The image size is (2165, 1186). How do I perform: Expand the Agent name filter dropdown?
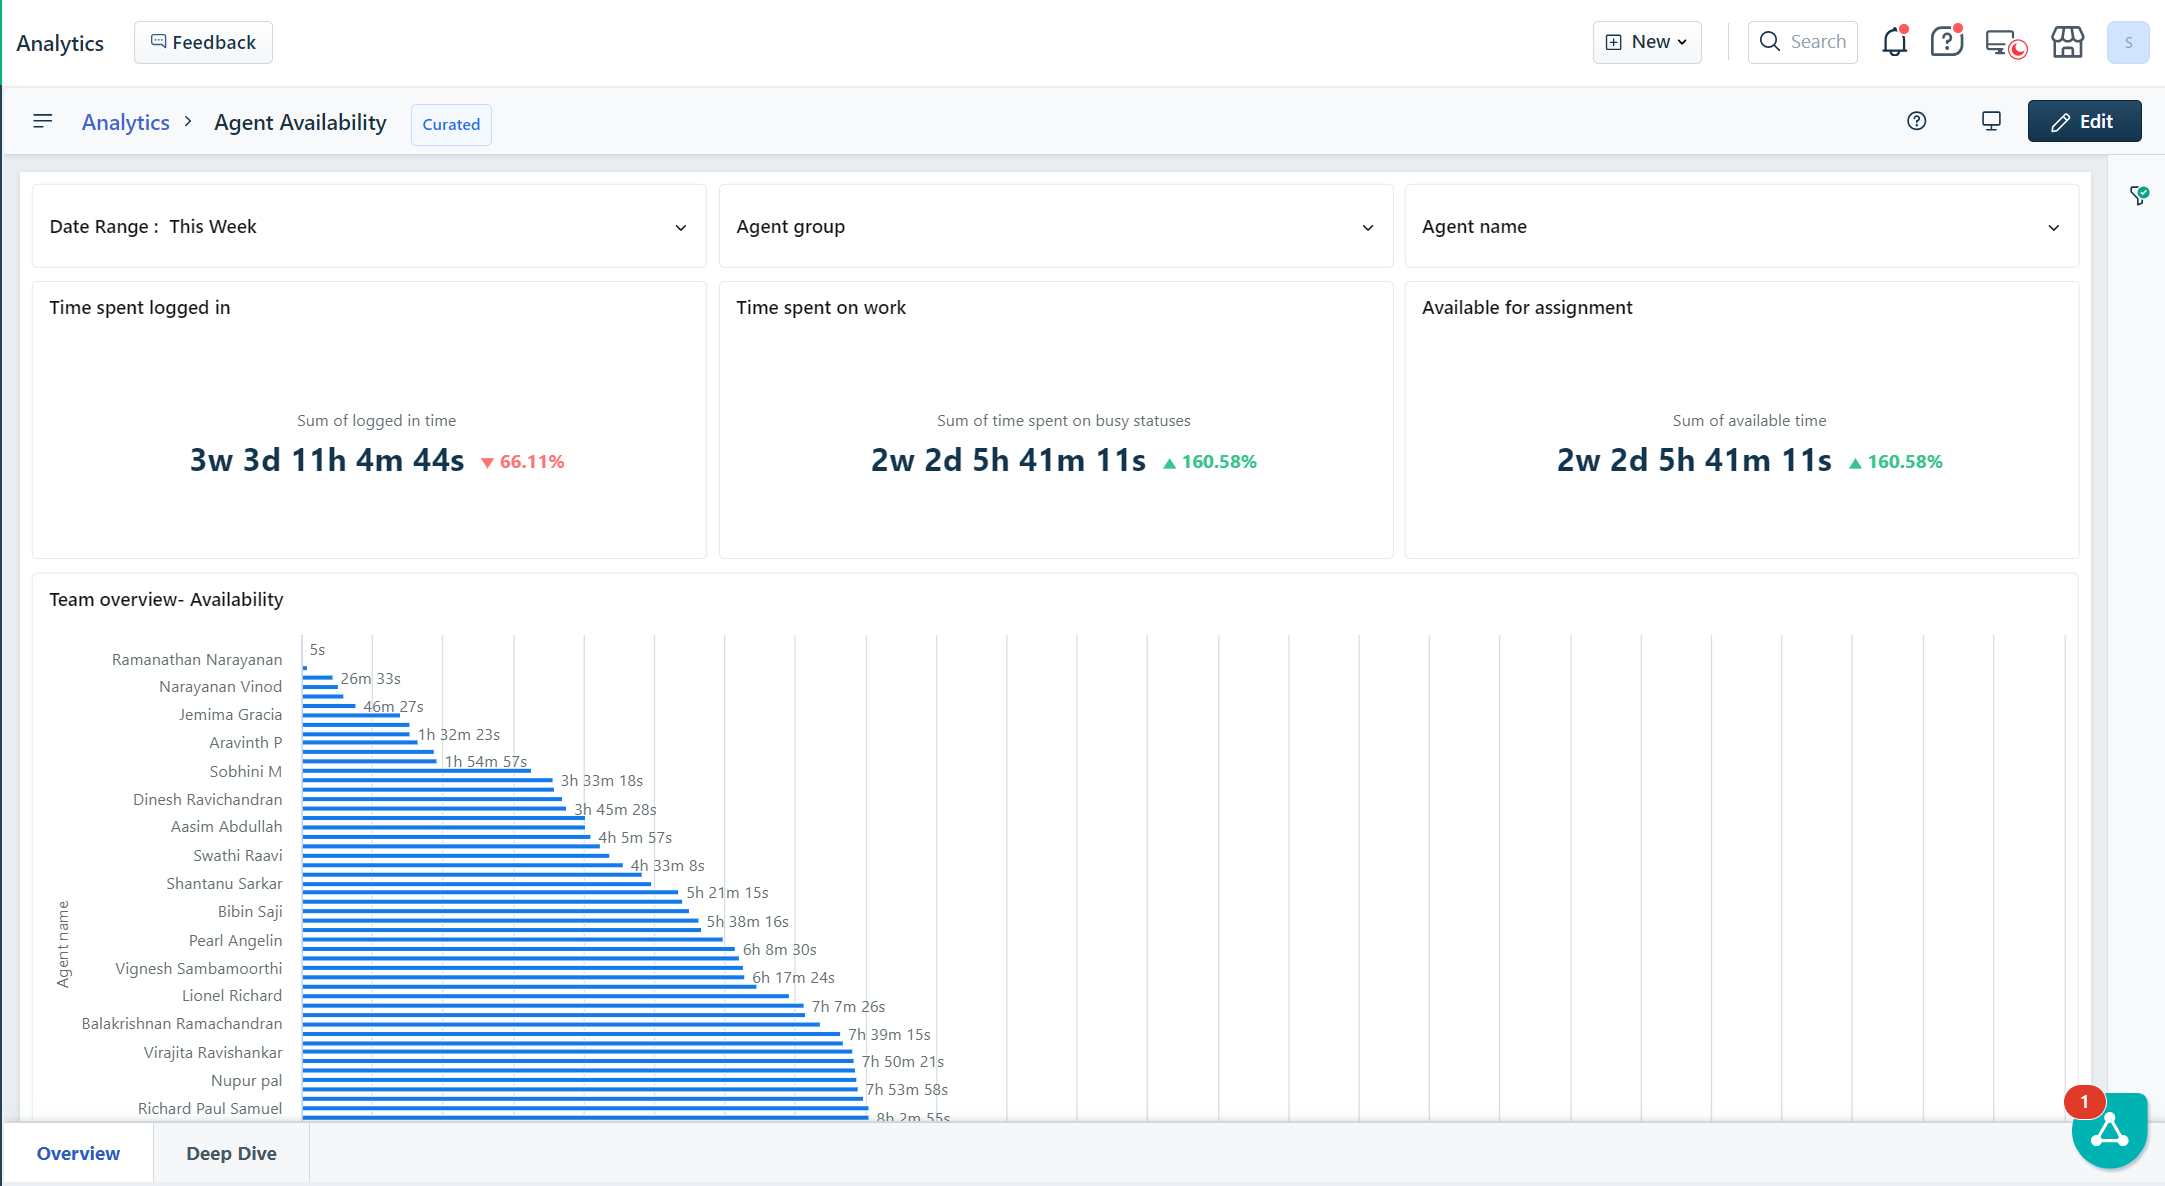coord(1741,227)
